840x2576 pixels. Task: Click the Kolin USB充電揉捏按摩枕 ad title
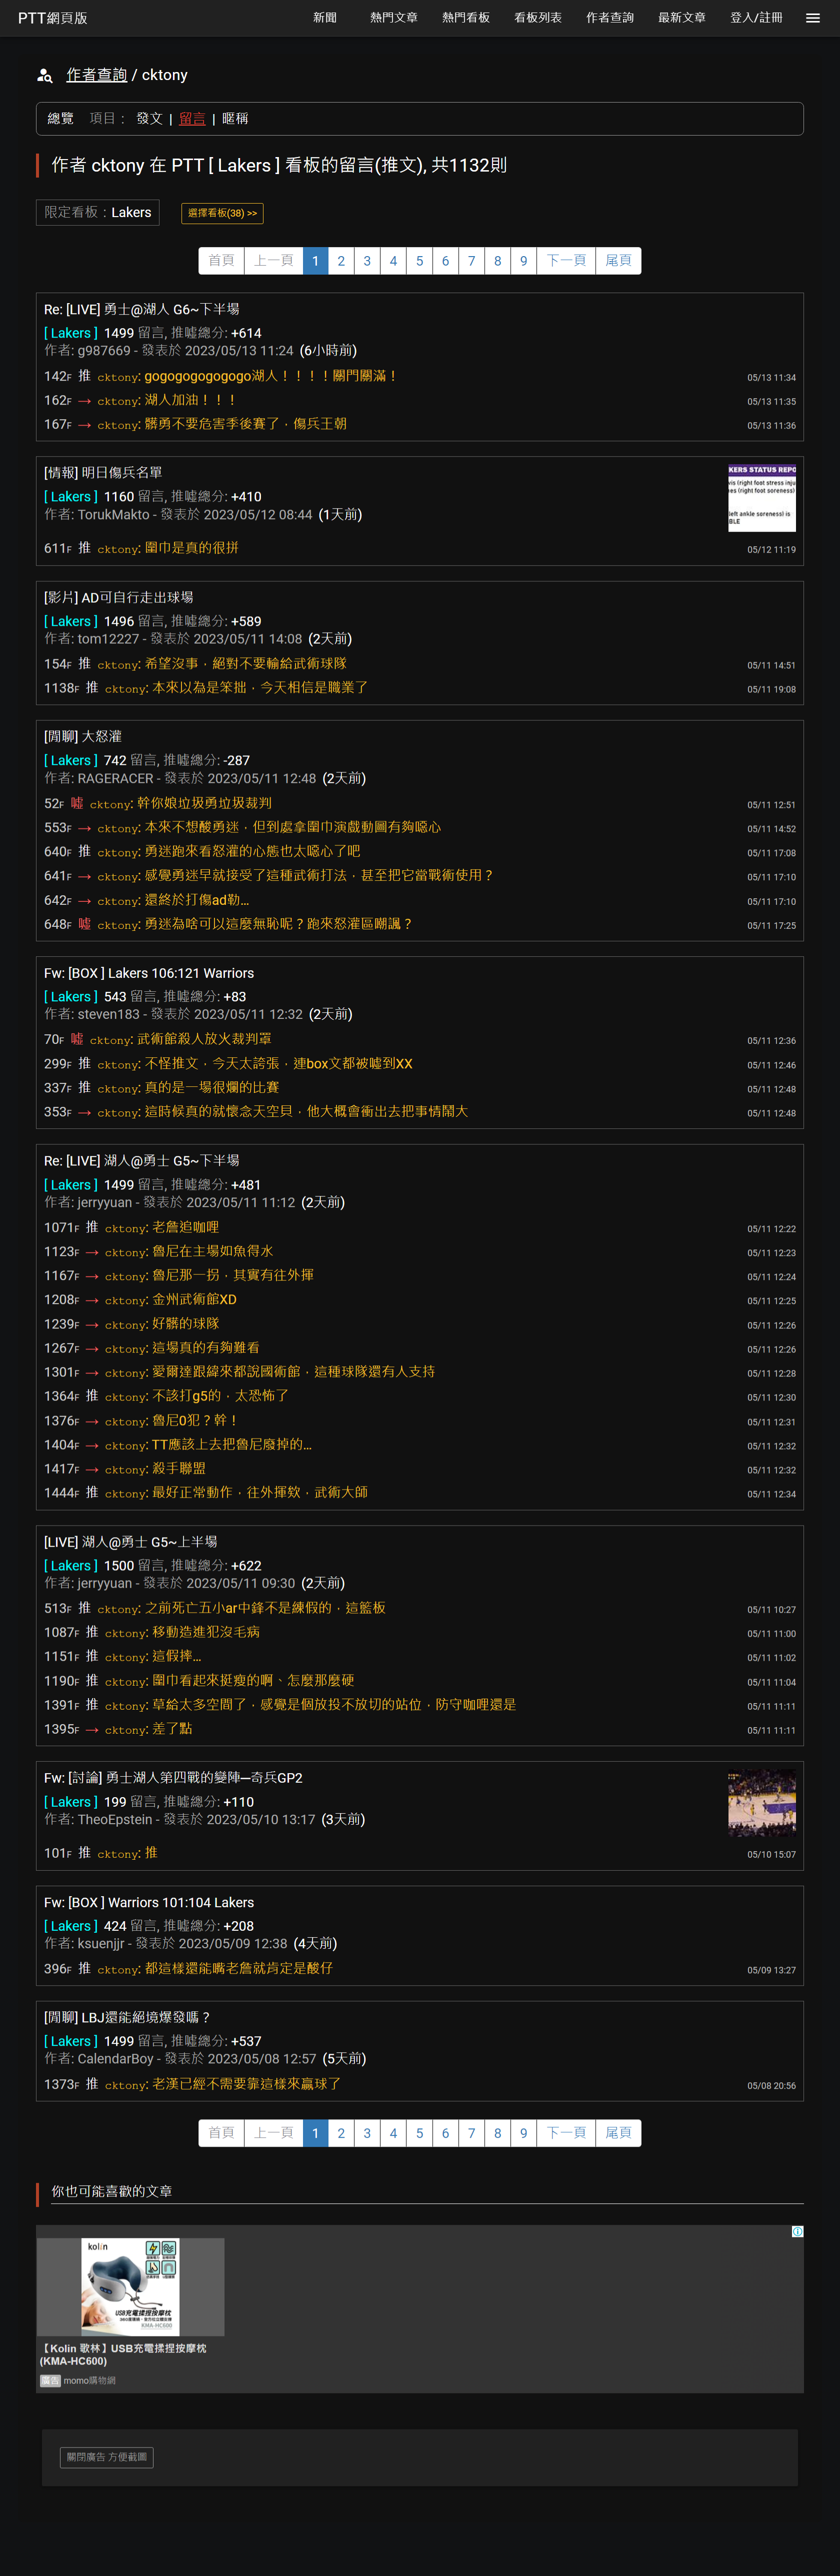click(123, 2354)
